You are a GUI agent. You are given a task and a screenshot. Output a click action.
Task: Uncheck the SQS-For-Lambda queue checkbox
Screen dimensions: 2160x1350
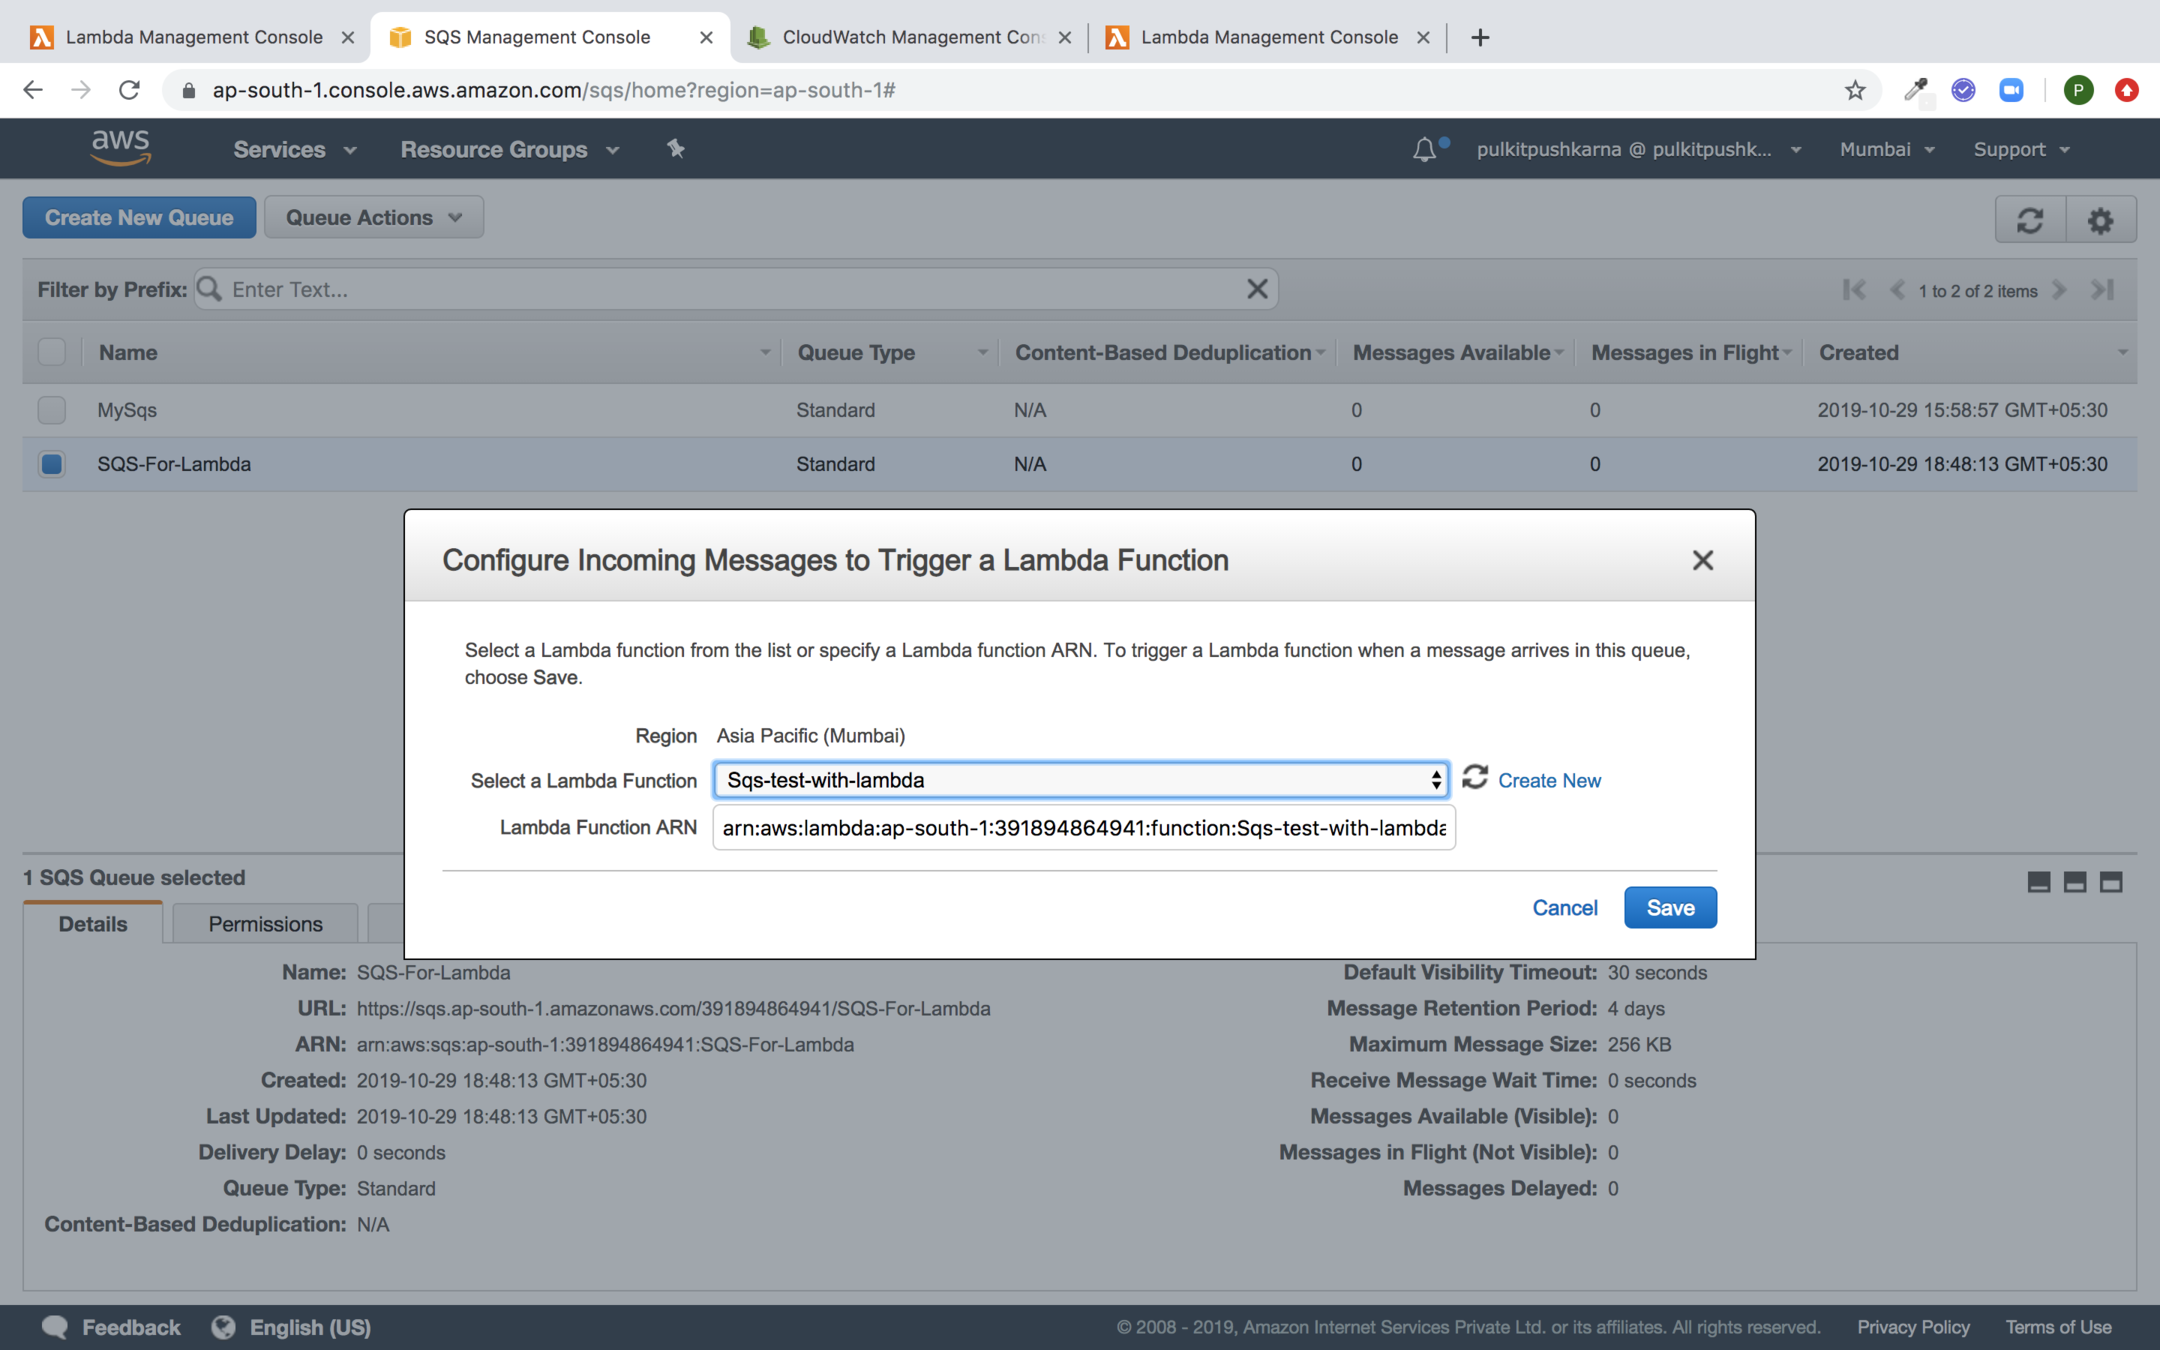[x=52, y=464]
